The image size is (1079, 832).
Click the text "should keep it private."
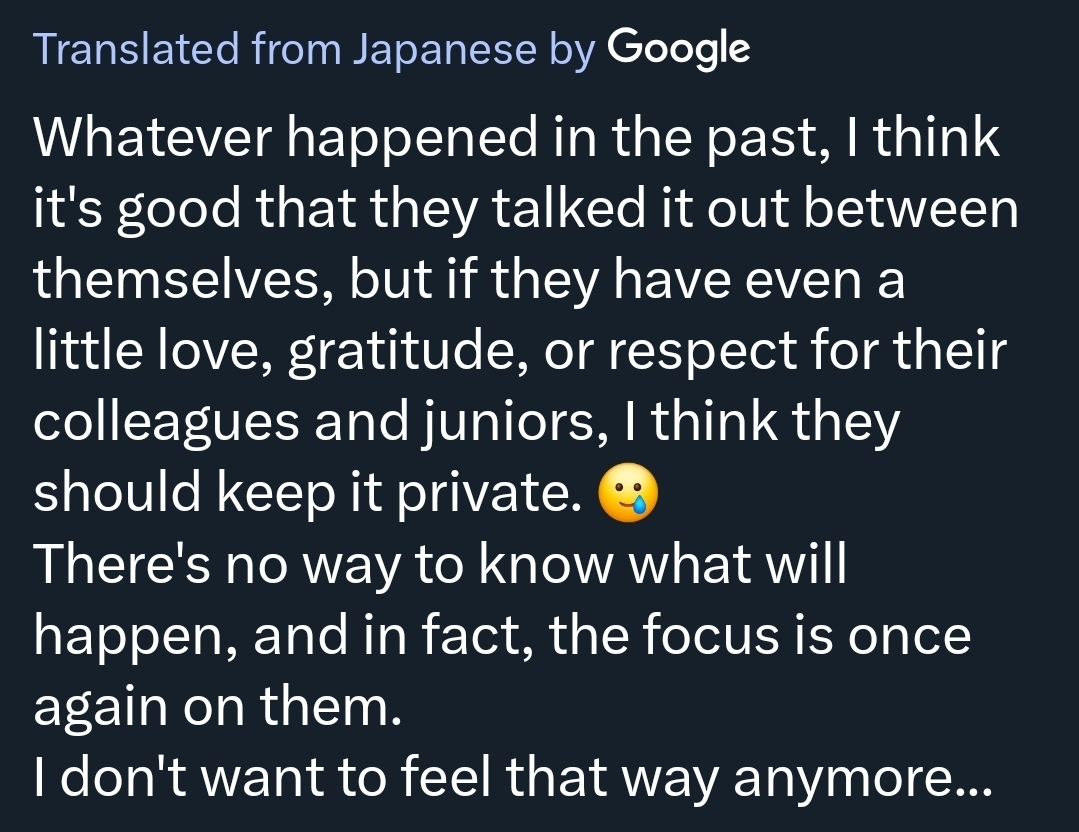point(308,495)
